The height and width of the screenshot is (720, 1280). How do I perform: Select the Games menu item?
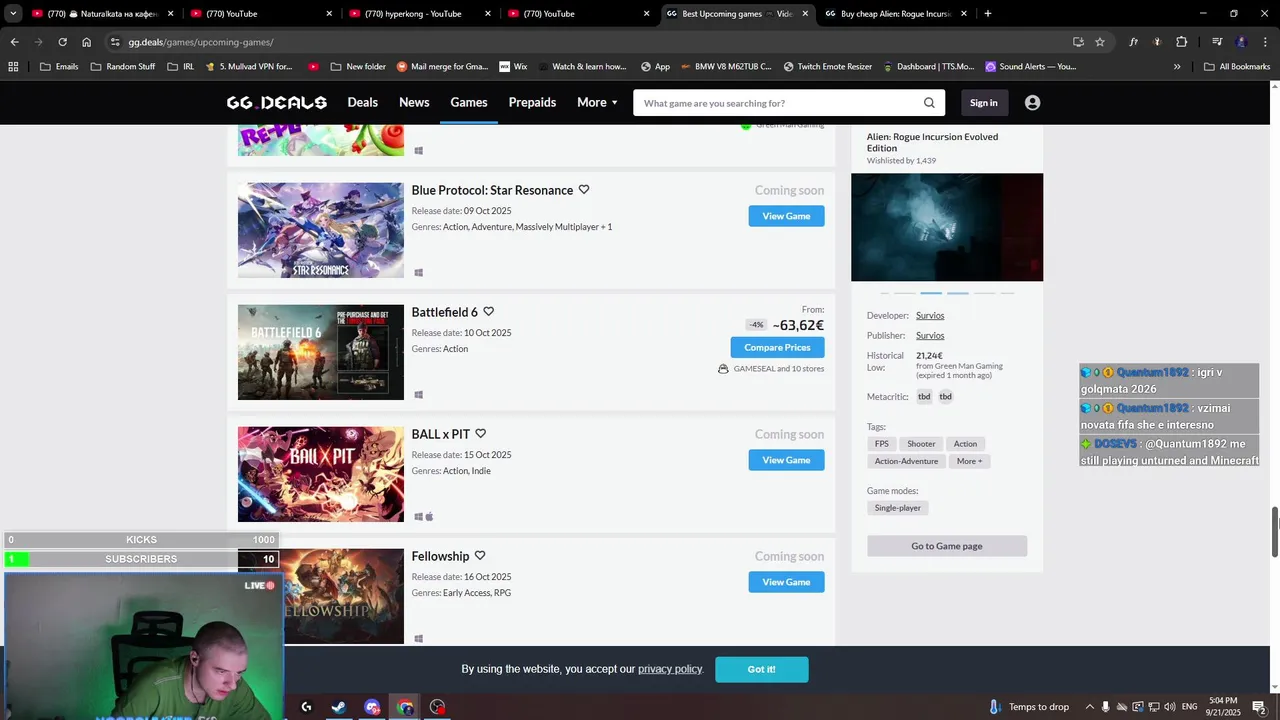click(469, 103)
